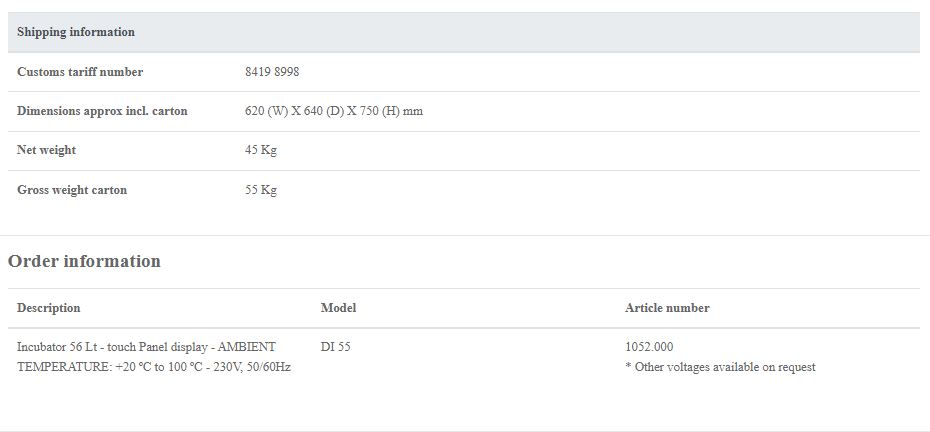Click the 55 Kg gross weight value
The image size is (930, 432).
tap(261, 190)
